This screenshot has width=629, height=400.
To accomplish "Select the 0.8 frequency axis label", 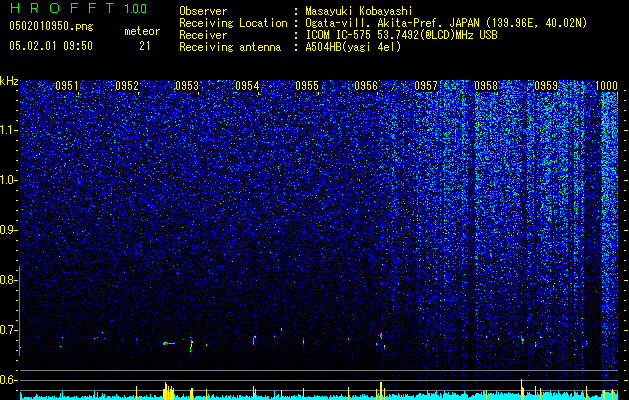I will coord(7,280).
